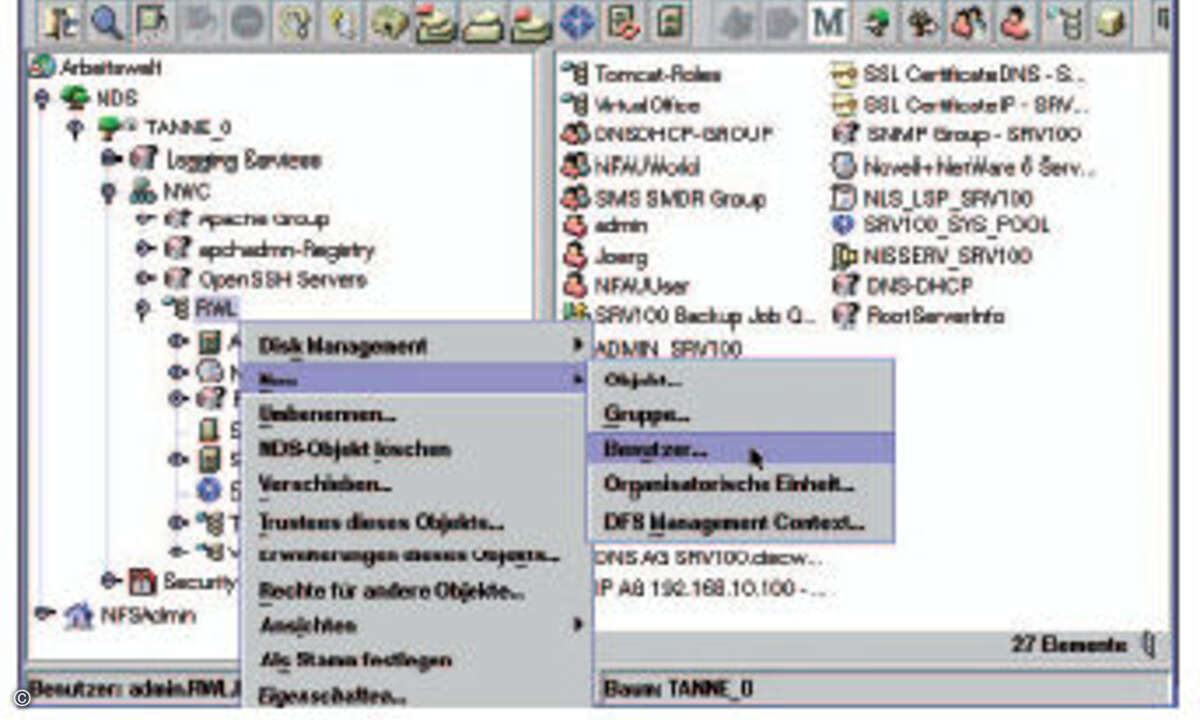
Task: Collapse the NDS tree node
Action: coord(41,98)
